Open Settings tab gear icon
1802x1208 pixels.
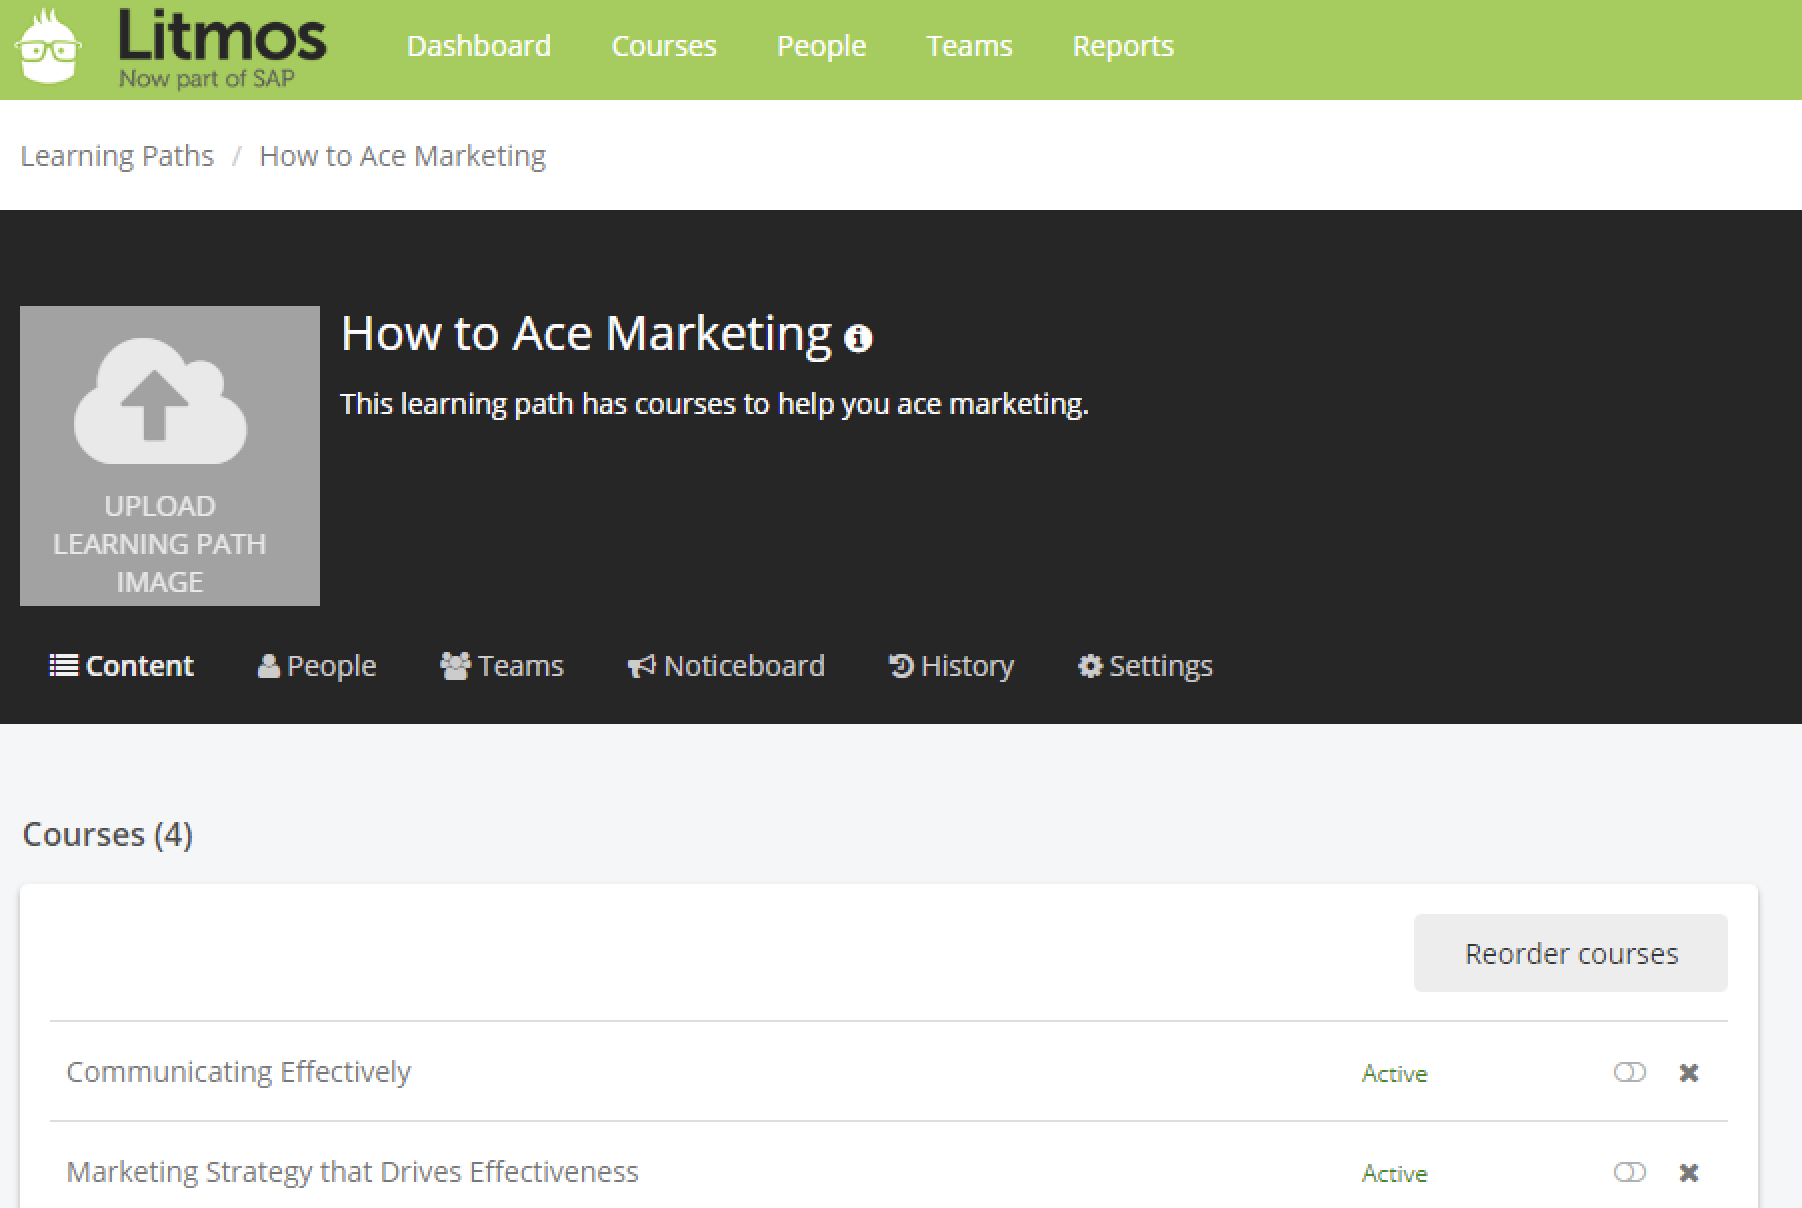(x=1090, y=666)
